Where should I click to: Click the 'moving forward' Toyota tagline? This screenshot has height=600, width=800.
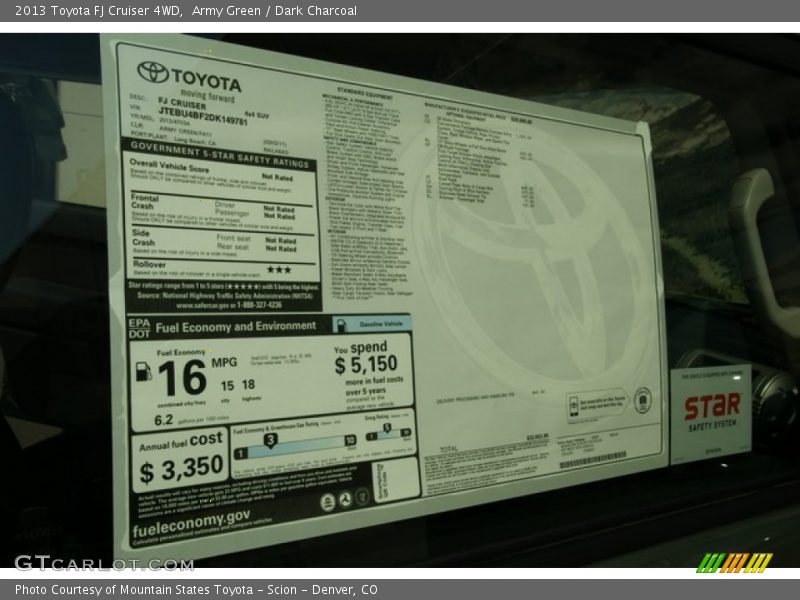point(208,95)
